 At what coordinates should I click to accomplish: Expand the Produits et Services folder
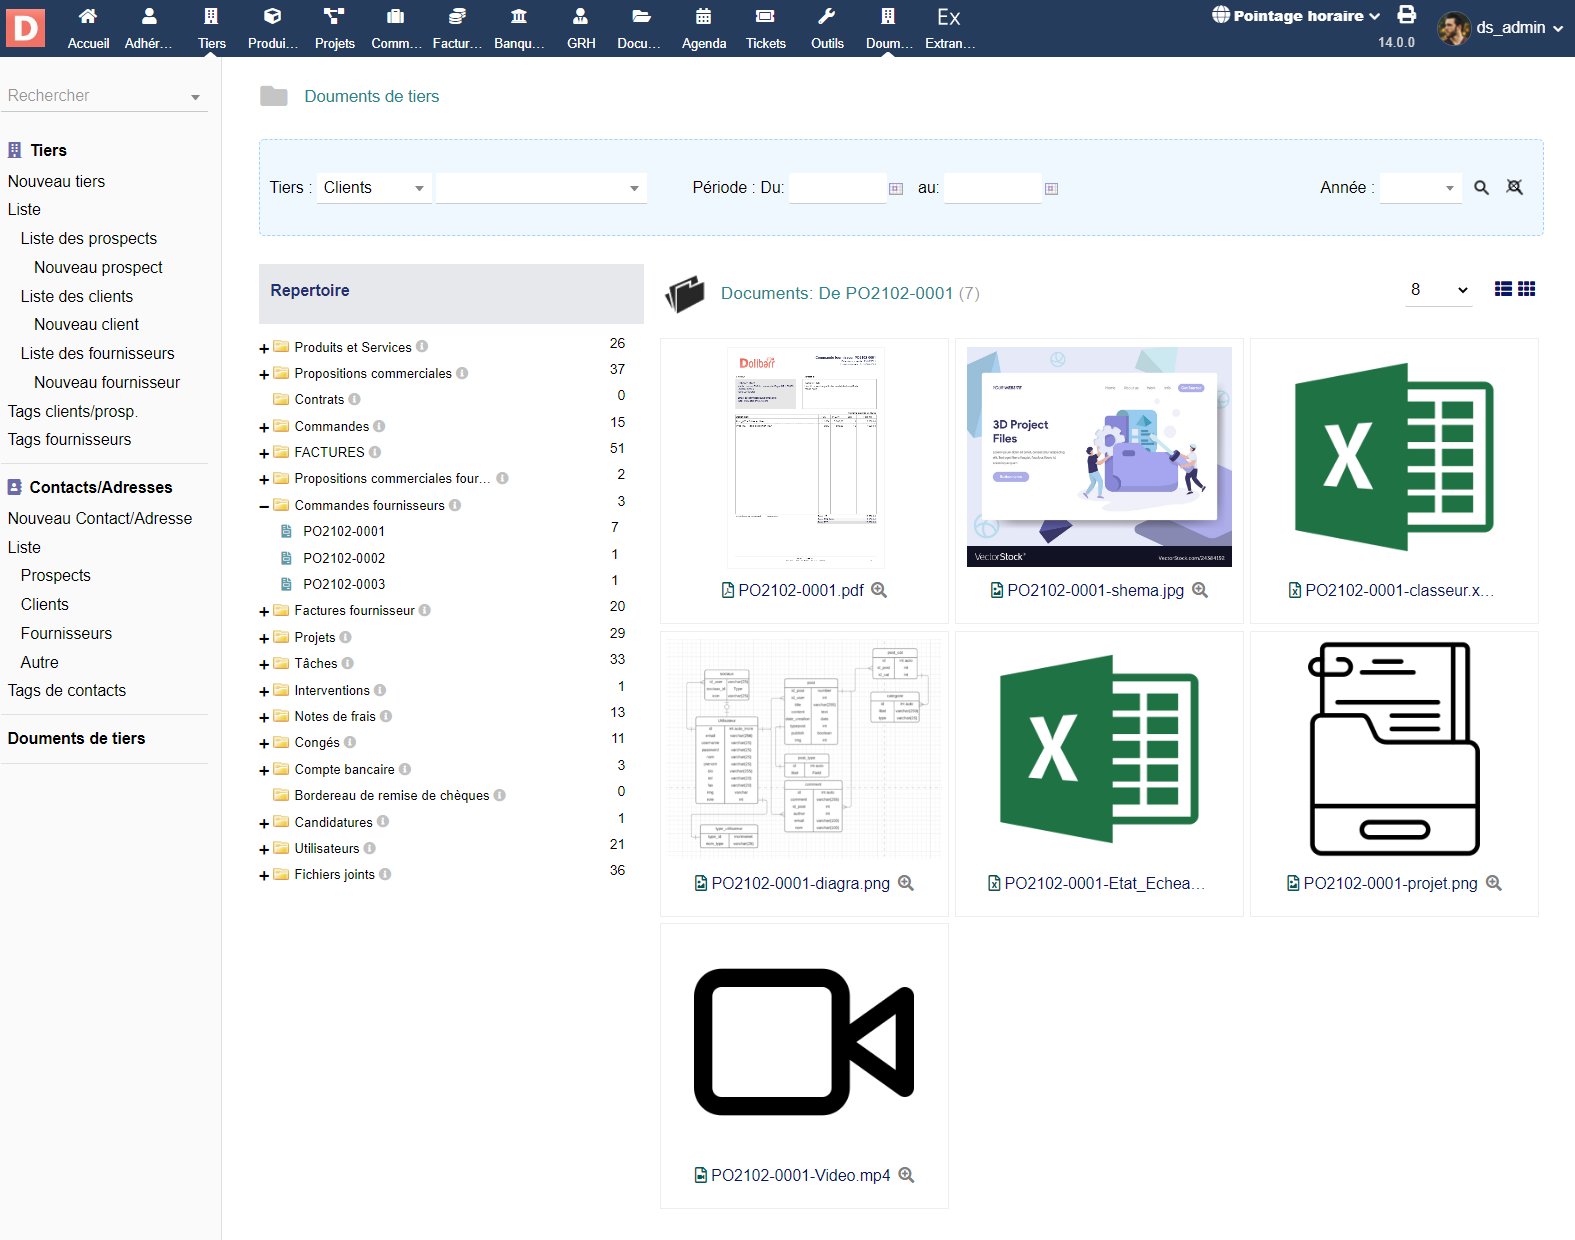click(x=264, y=348)
